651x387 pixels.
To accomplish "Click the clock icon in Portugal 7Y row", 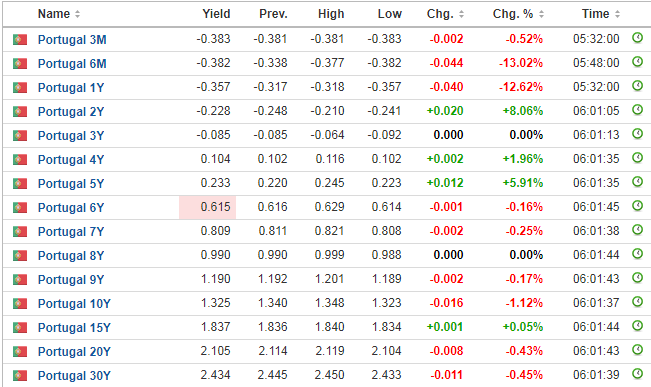I will 637,230.
